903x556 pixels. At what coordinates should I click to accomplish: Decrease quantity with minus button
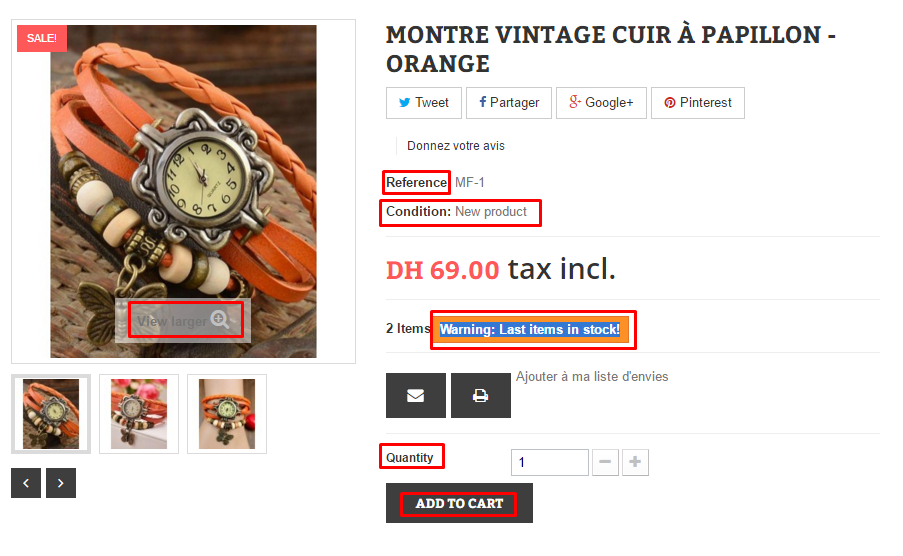pos(605,462)
